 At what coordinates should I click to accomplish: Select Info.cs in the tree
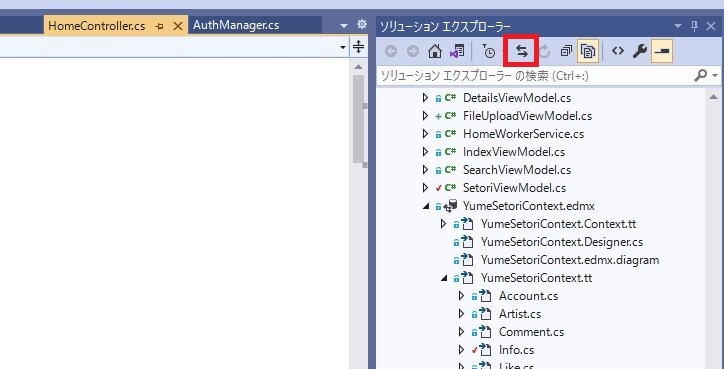point(516,350)
